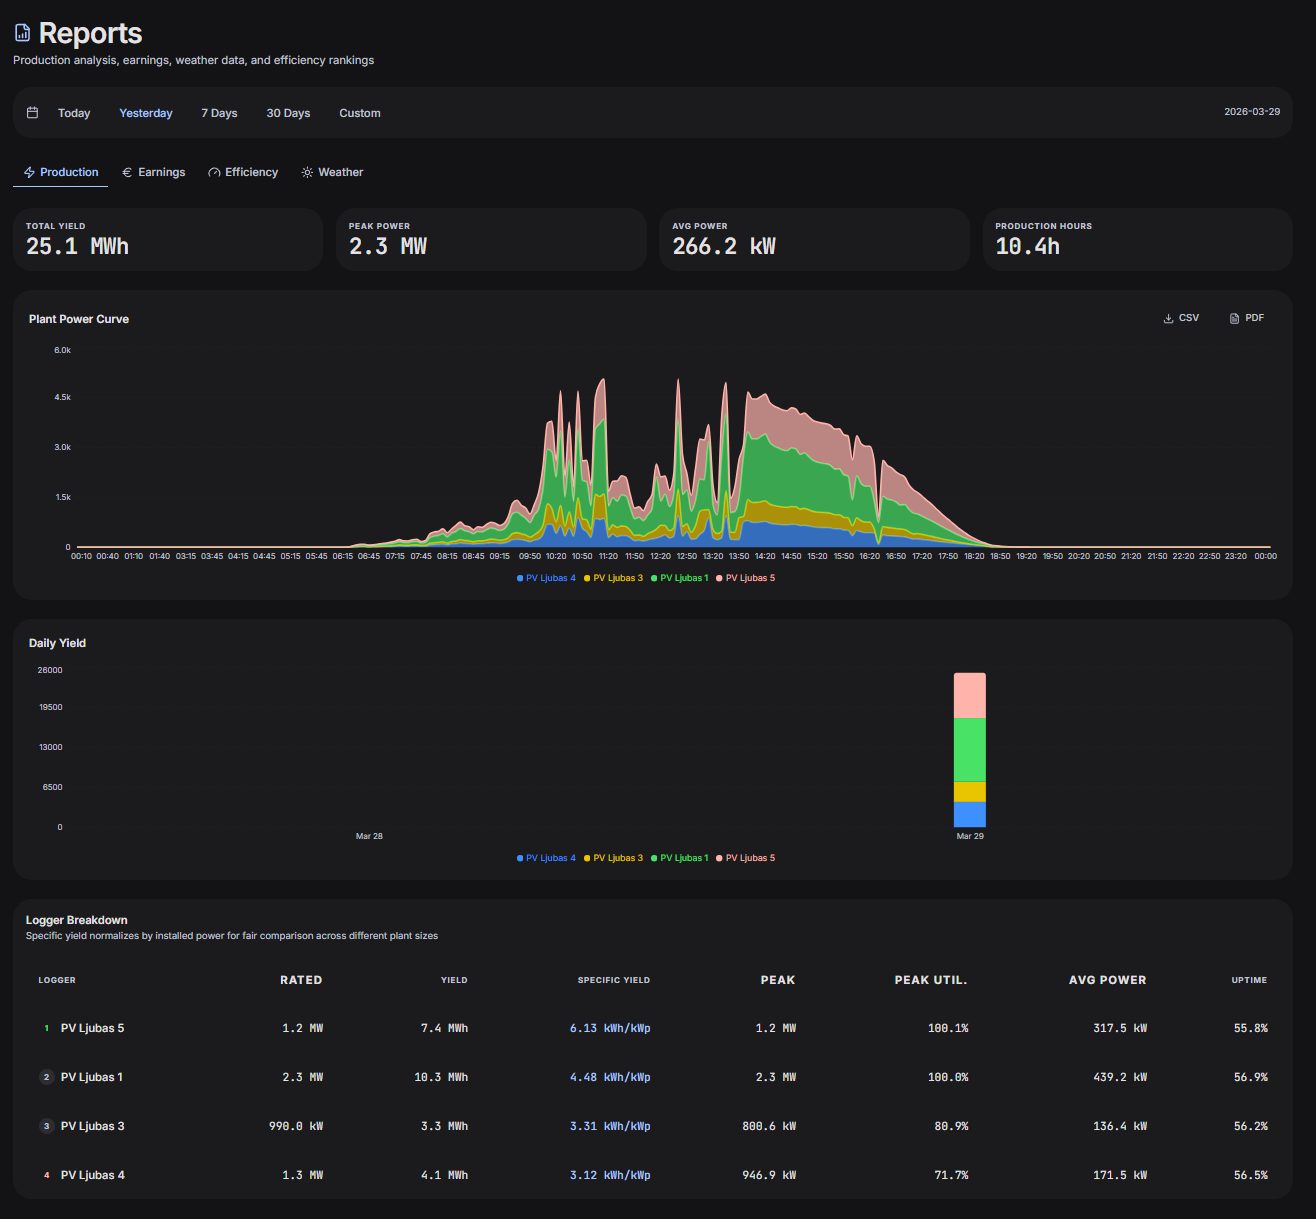The width and height of the screenshot is (1316, 1219).
Task: Click the stacked yield bar for Mar 29
Action: pos(969,750)
